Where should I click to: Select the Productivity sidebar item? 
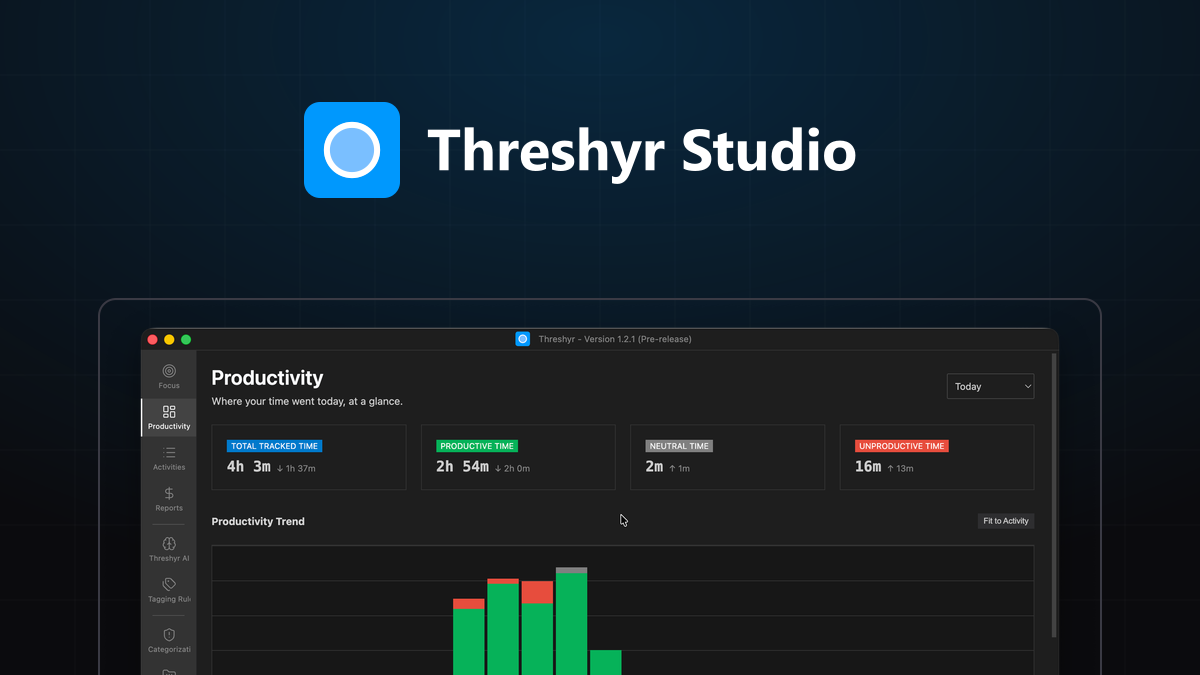coord(169,417)
